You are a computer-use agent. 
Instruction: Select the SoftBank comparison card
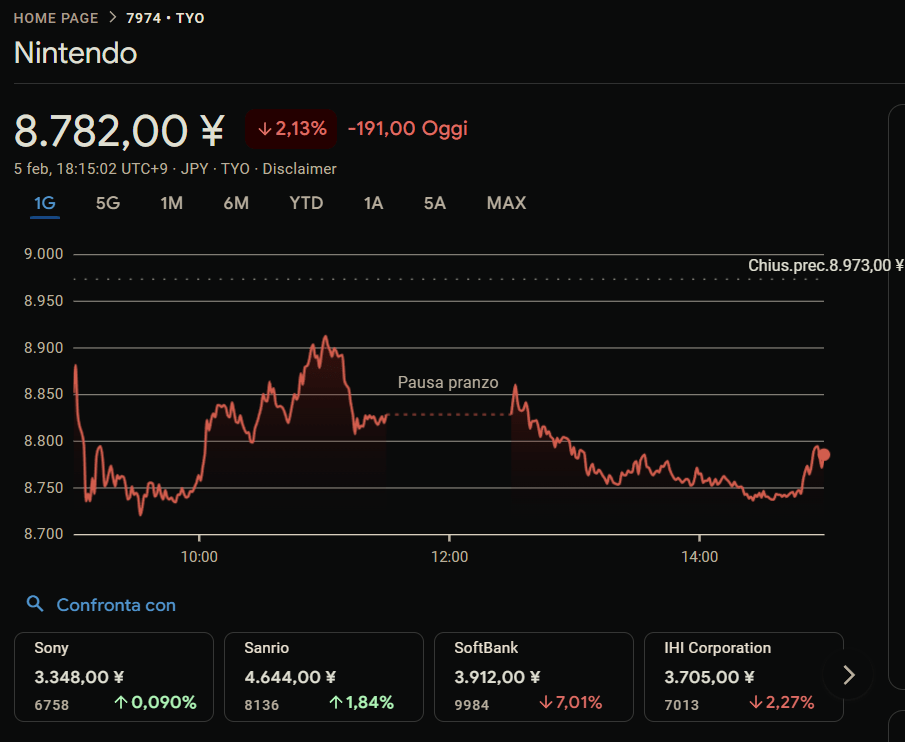coord(534,676)
